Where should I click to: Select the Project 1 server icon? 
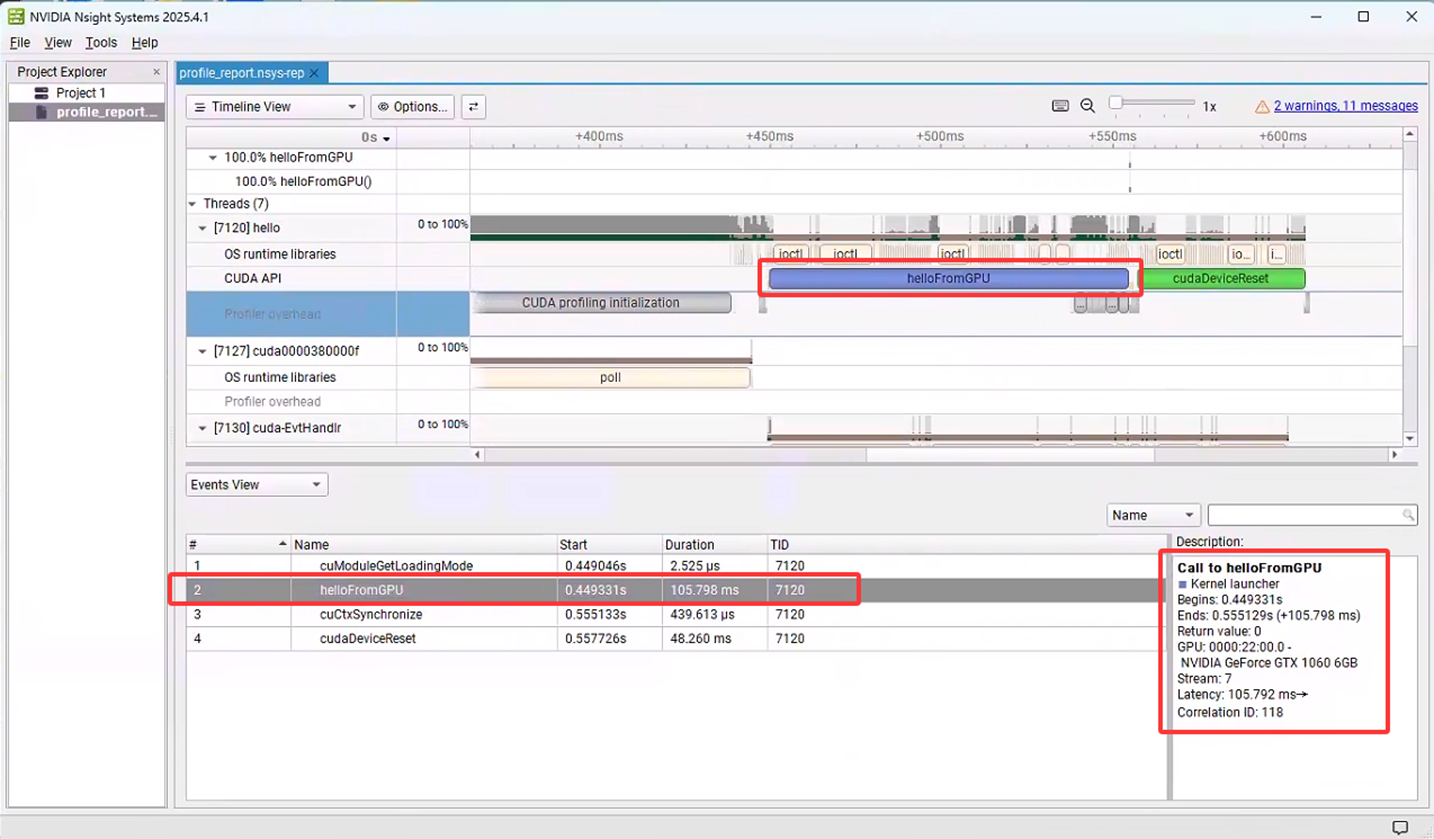point(41,93)
